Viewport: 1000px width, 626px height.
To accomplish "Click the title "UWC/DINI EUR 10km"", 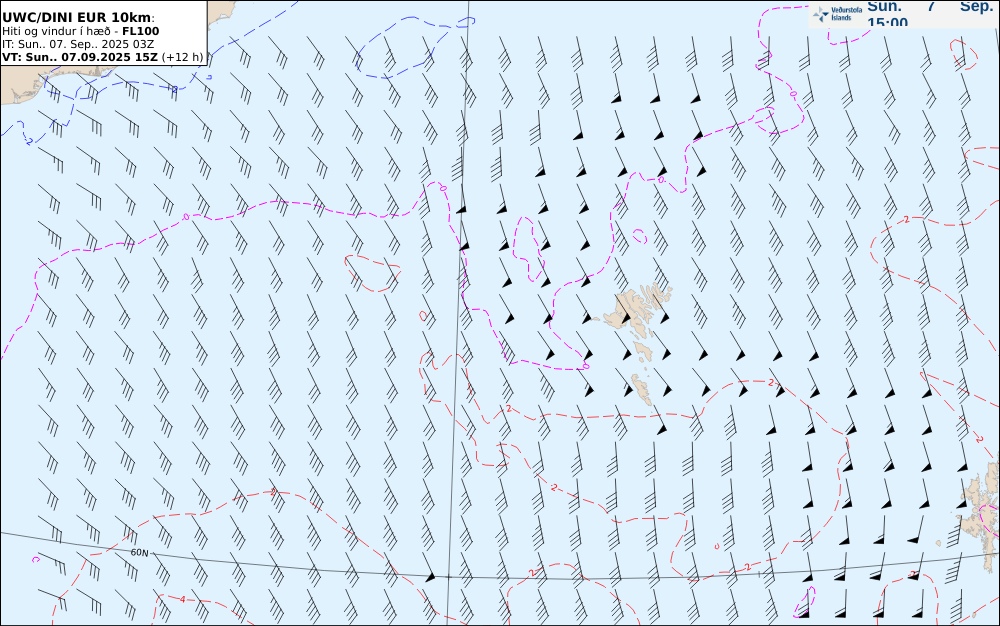I will 77,17.
